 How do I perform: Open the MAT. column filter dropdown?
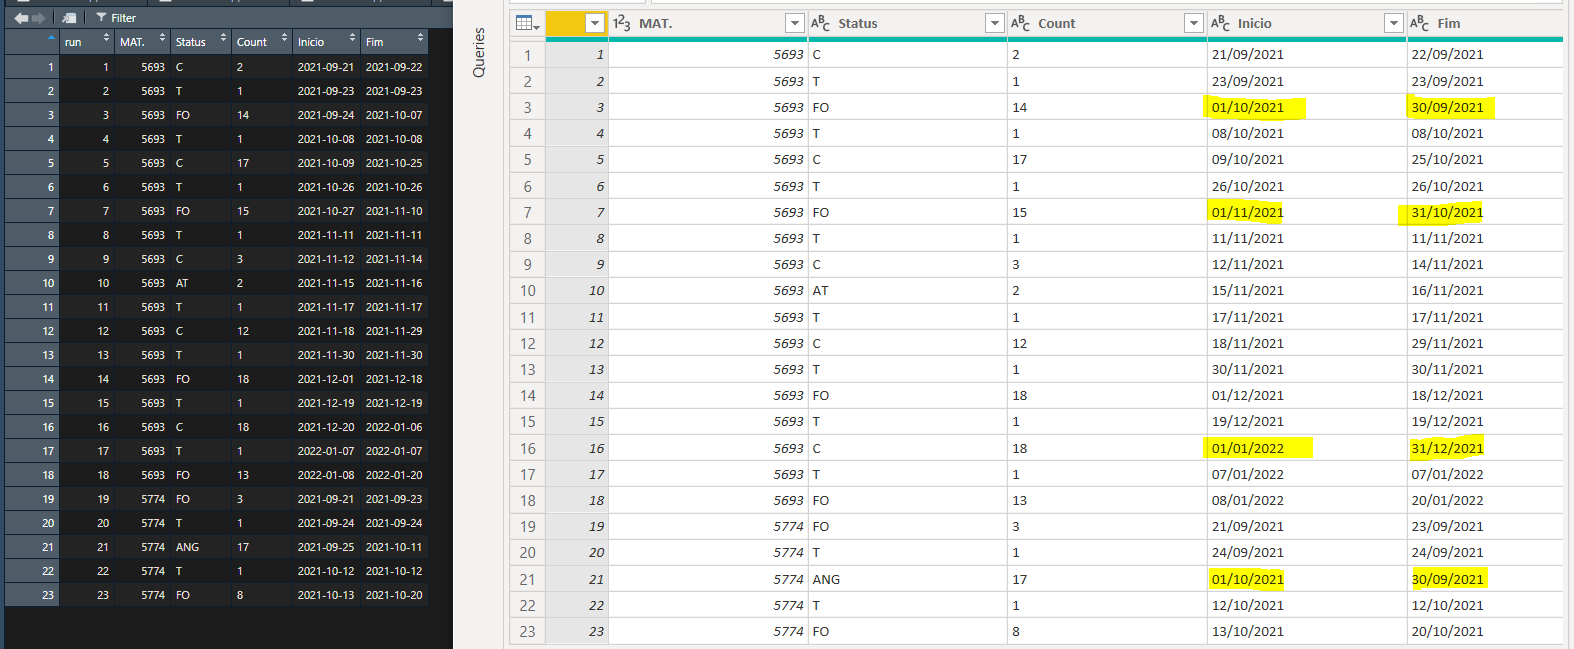pyautogui.click(x=794, y=23)
